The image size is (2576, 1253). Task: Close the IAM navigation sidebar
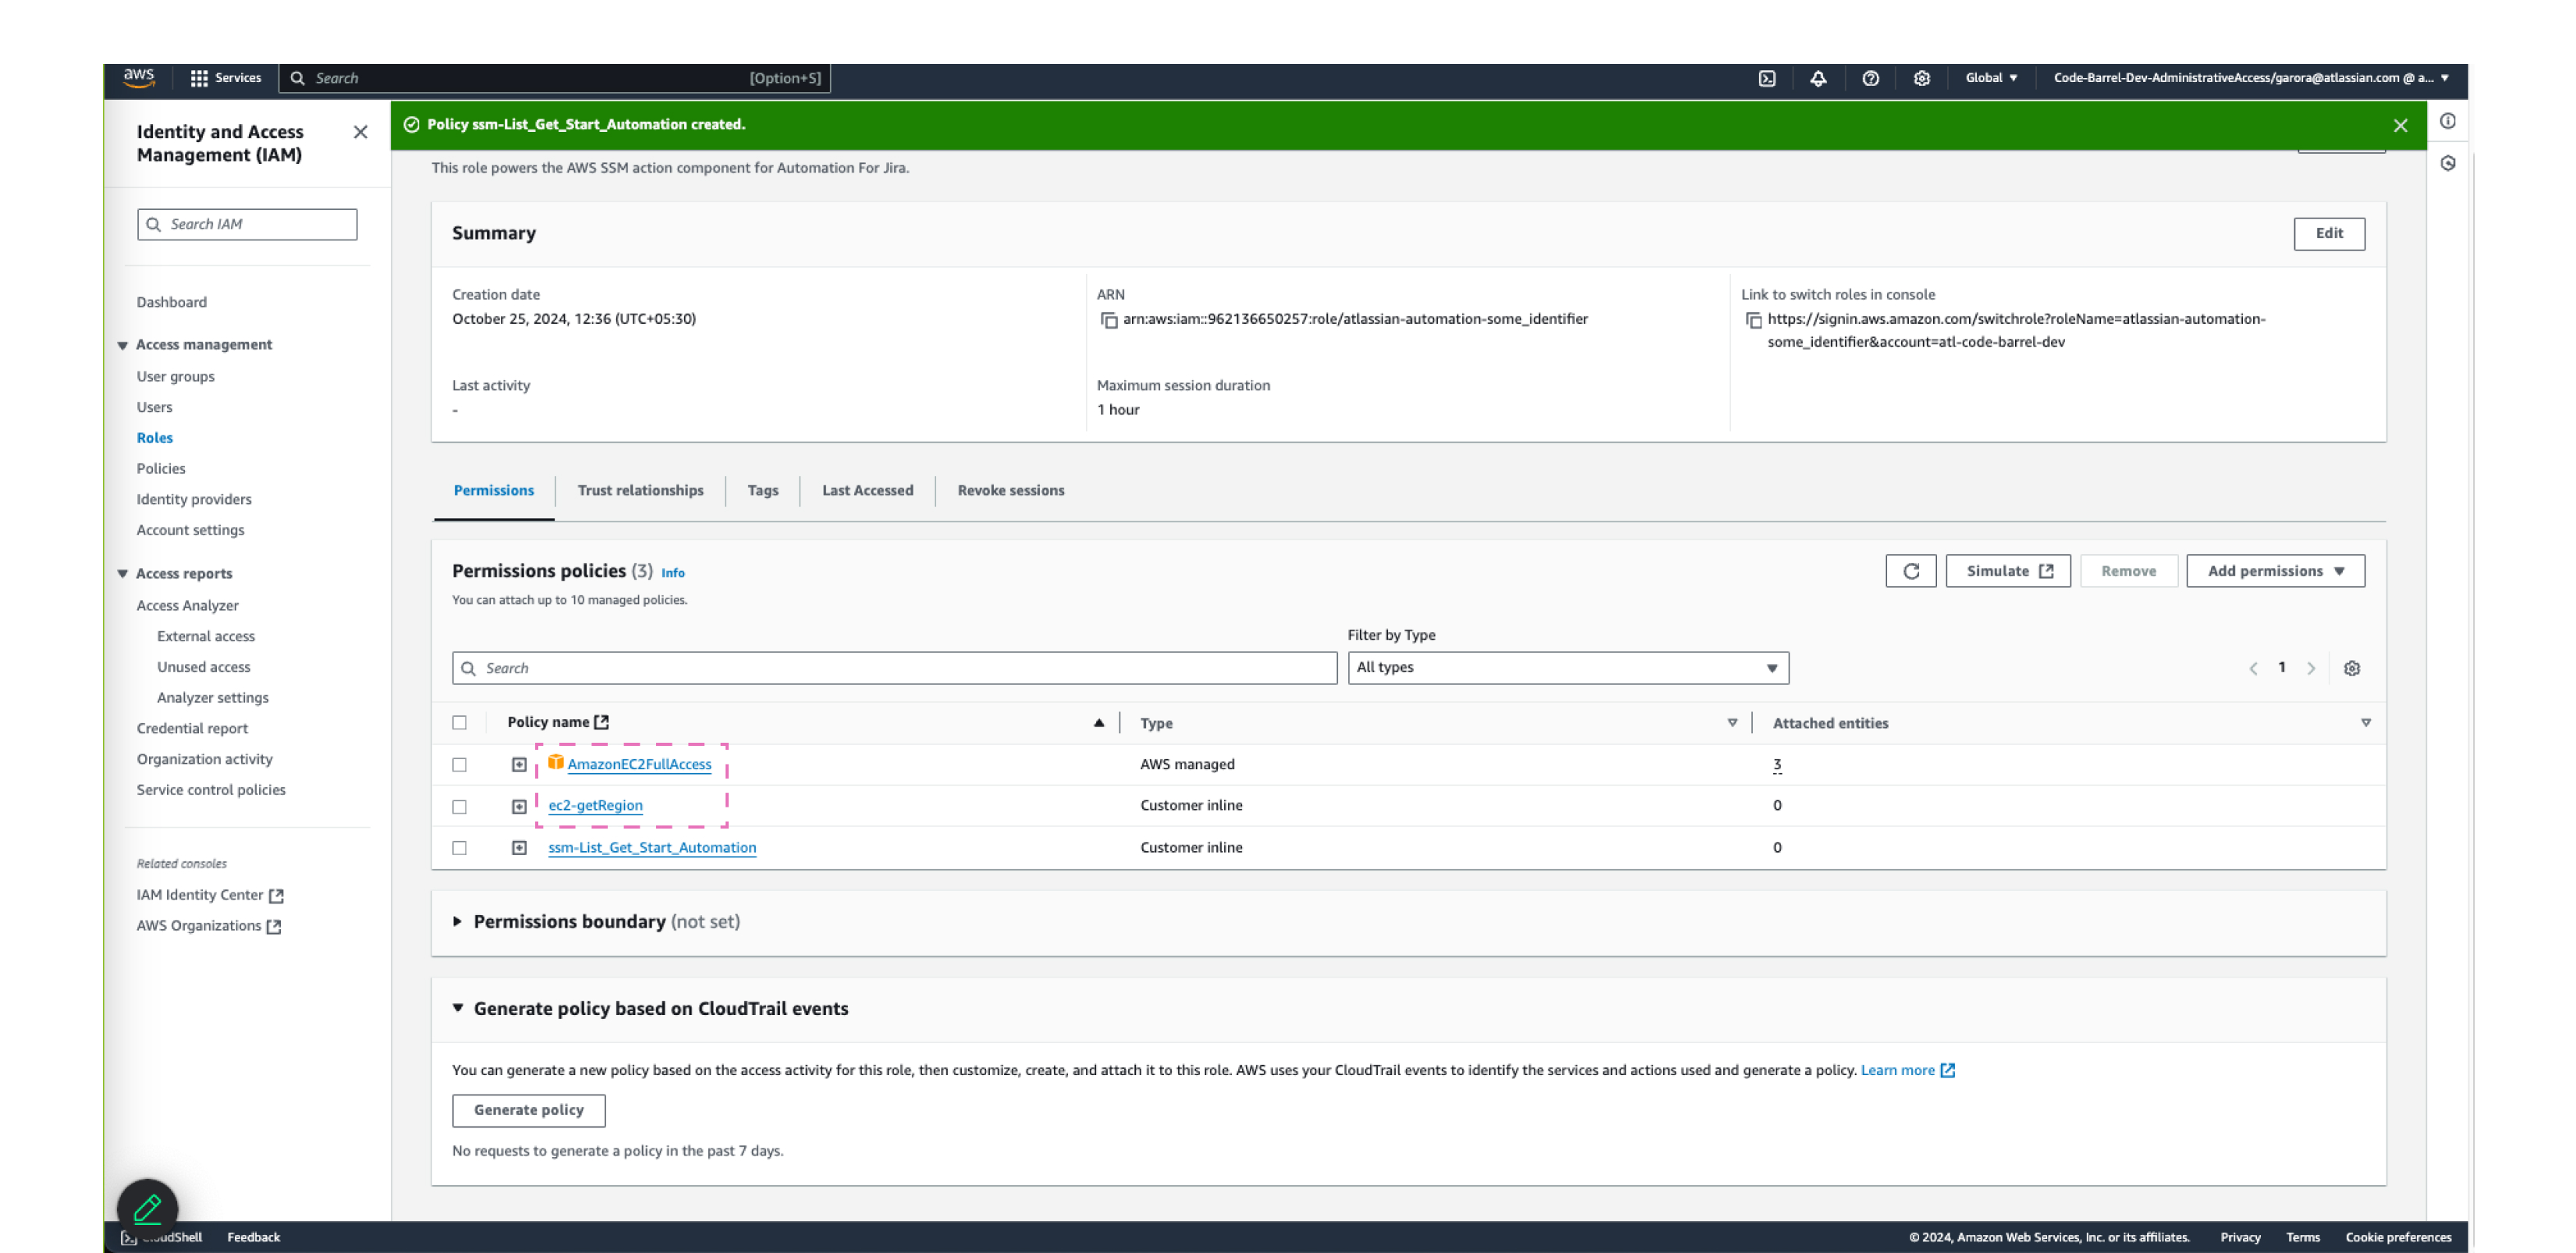pyautogui.click(x=361, y=132)
